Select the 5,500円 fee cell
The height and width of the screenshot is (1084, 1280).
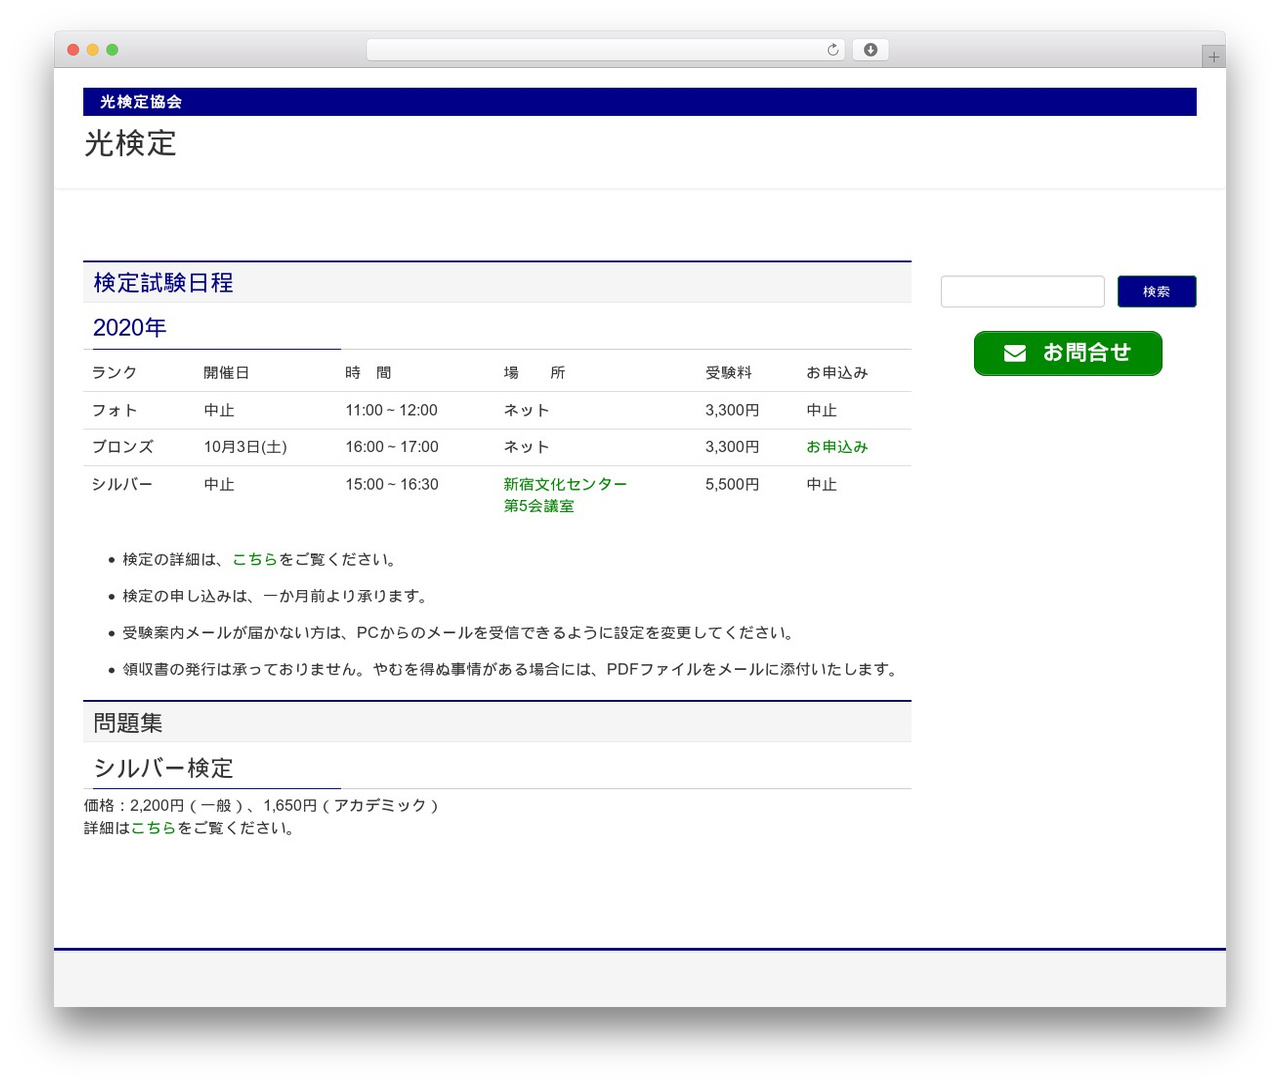coord(732,484)
